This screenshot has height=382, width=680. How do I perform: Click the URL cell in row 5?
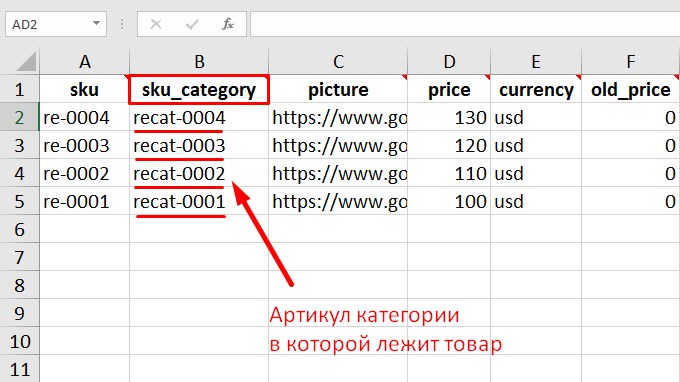(338, 201)
